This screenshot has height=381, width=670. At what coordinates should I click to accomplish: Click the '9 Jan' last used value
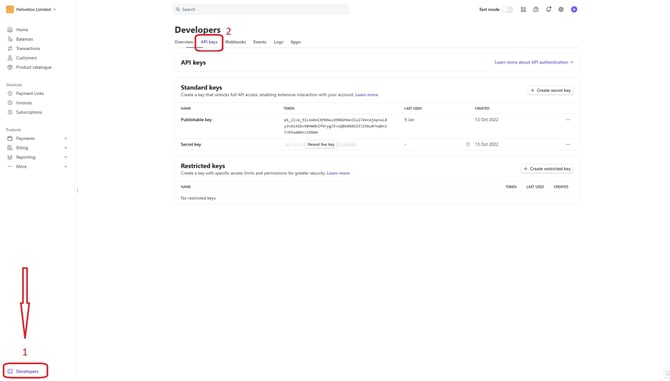409,120
